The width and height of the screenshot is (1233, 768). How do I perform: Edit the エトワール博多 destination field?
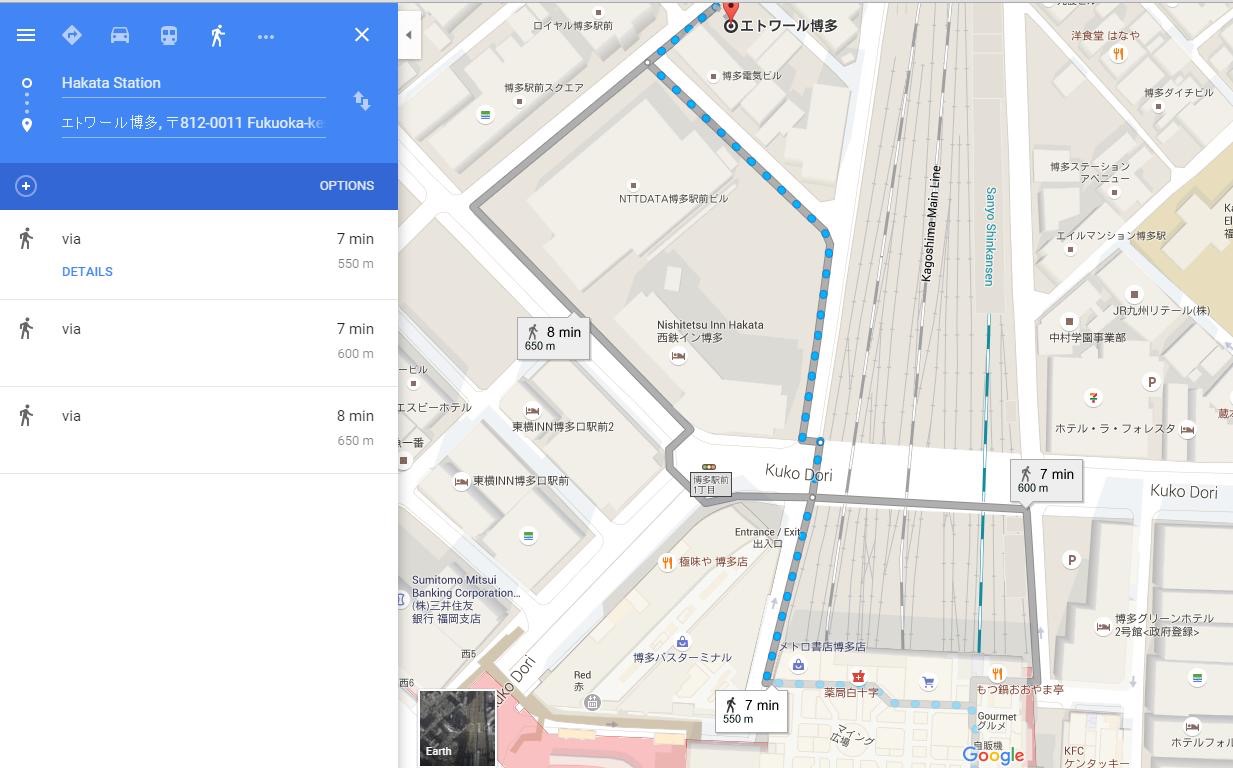193,123
